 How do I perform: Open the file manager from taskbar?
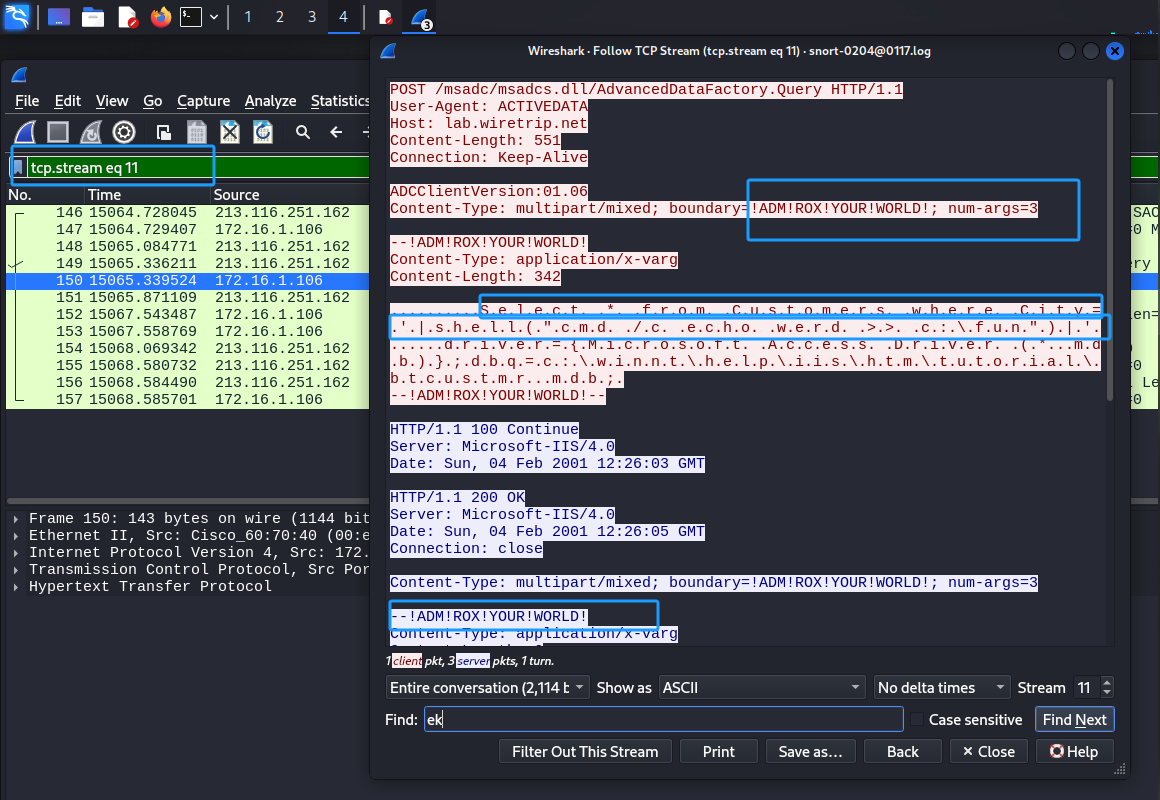[92, 17]
